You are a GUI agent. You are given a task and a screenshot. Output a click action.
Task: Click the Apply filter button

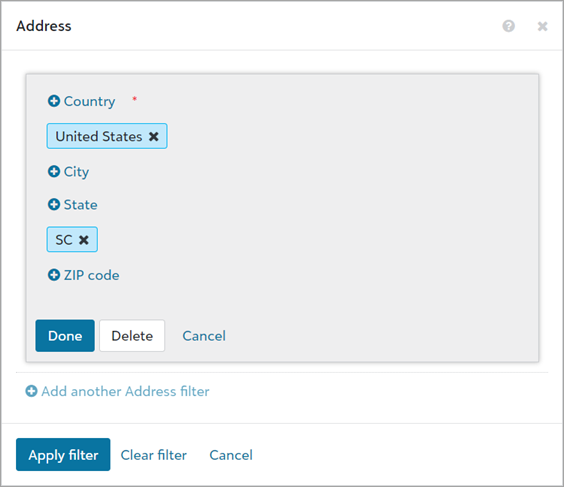pos(63,454)
